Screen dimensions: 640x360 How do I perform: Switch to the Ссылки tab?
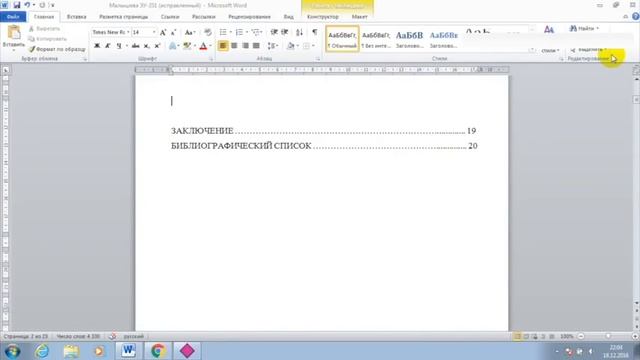tap(170, 17)
